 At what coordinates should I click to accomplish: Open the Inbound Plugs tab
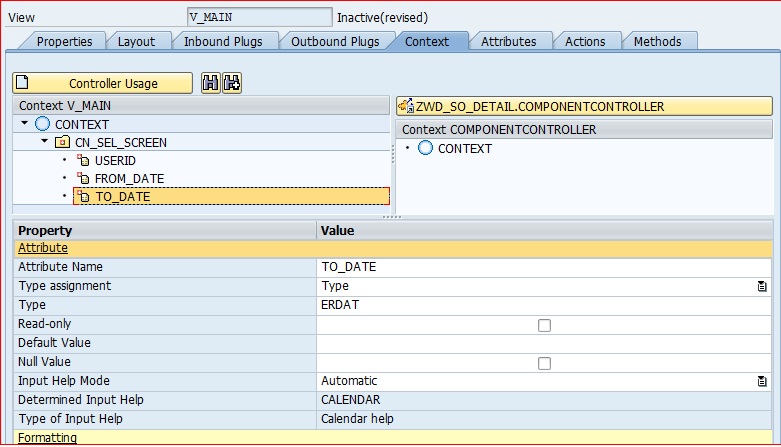(223, 41)
